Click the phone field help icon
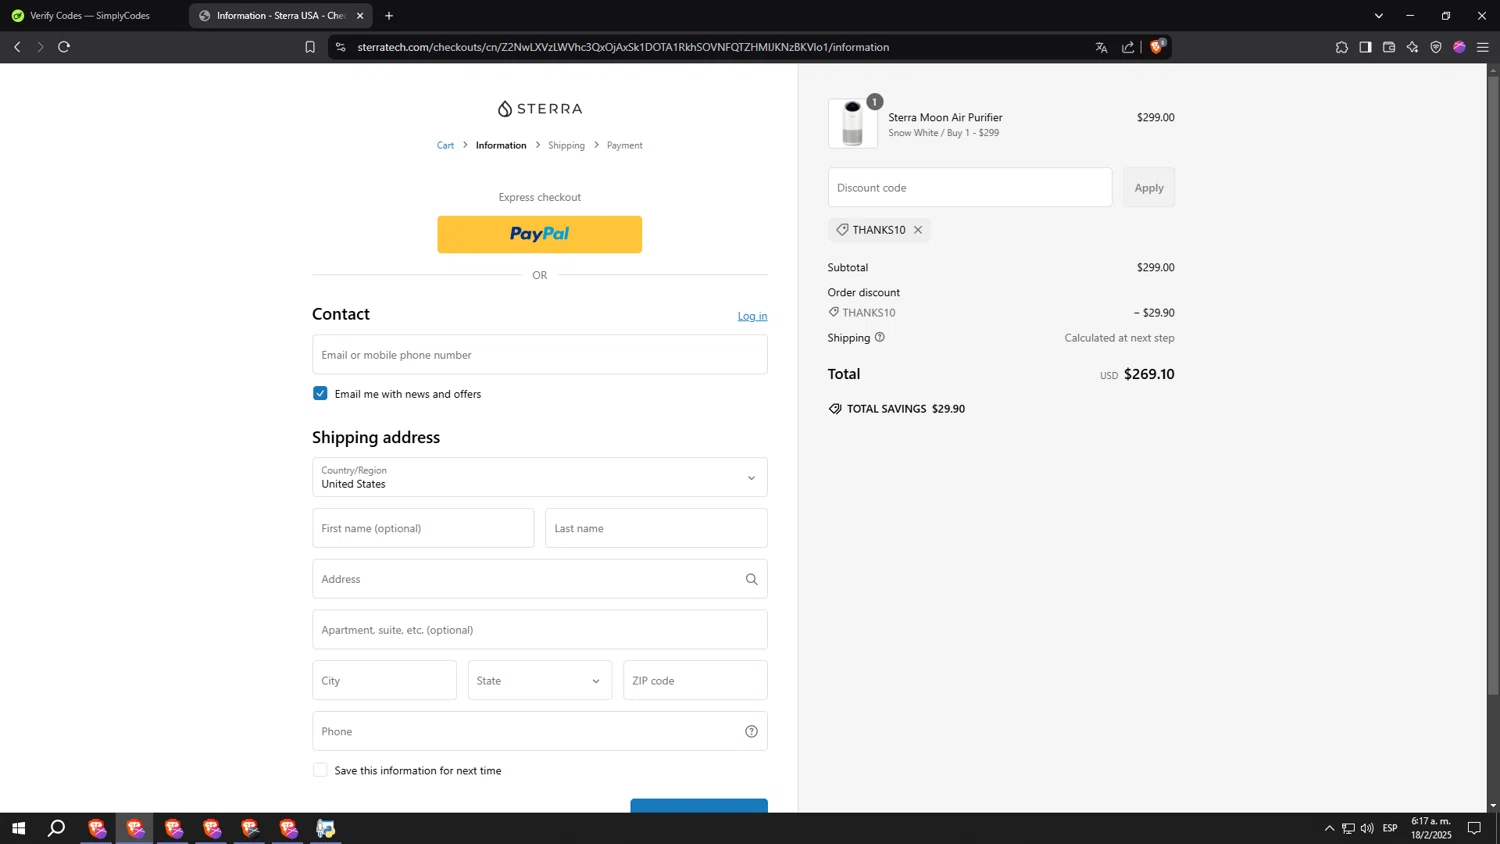The height and width of the screenshot is (844, 1500). pyautogui.click(x=751, y=731)
